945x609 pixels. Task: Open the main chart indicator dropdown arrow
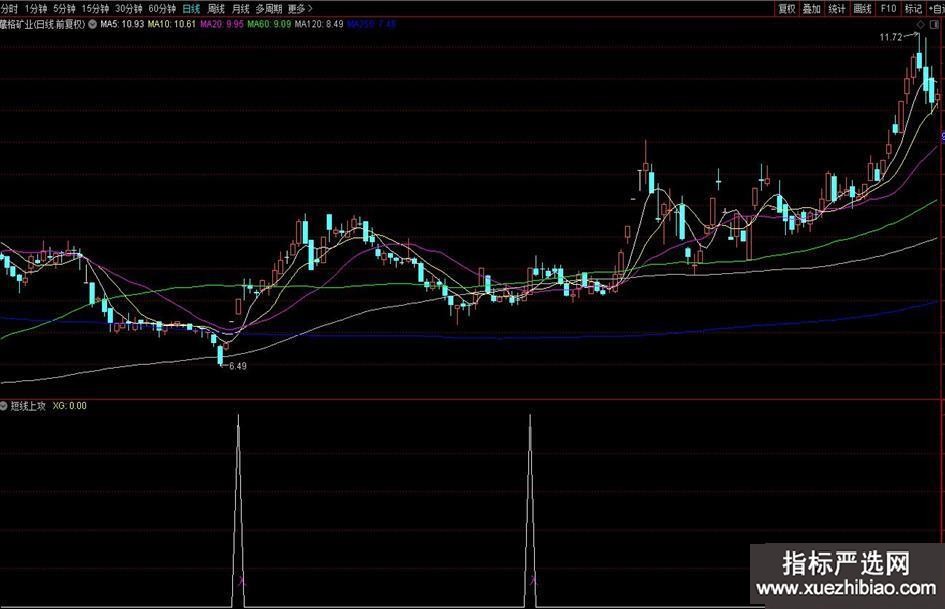point(92,24)
